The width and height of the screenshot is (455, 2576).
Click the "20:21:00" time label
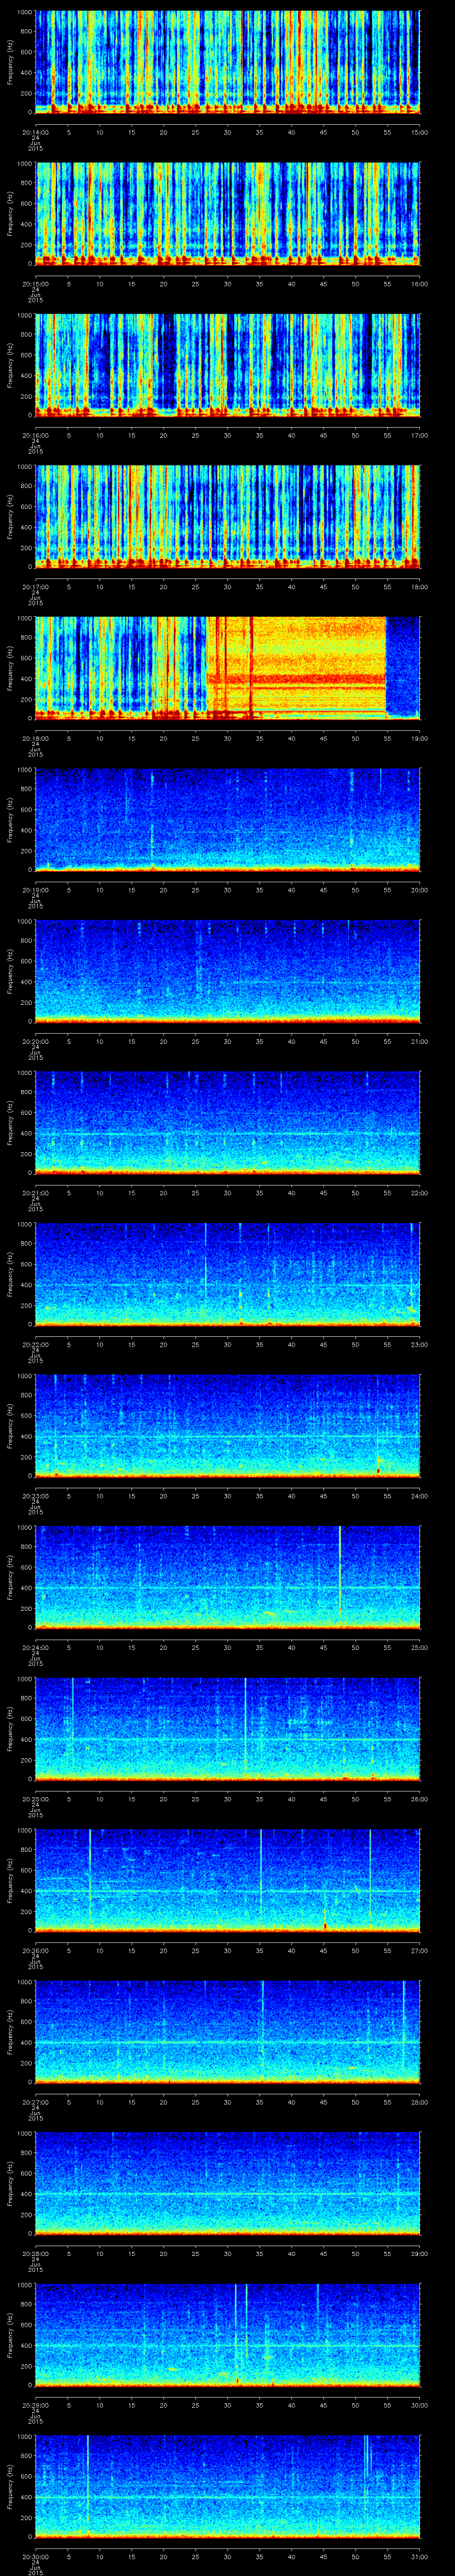click(x=35, y=1192)
